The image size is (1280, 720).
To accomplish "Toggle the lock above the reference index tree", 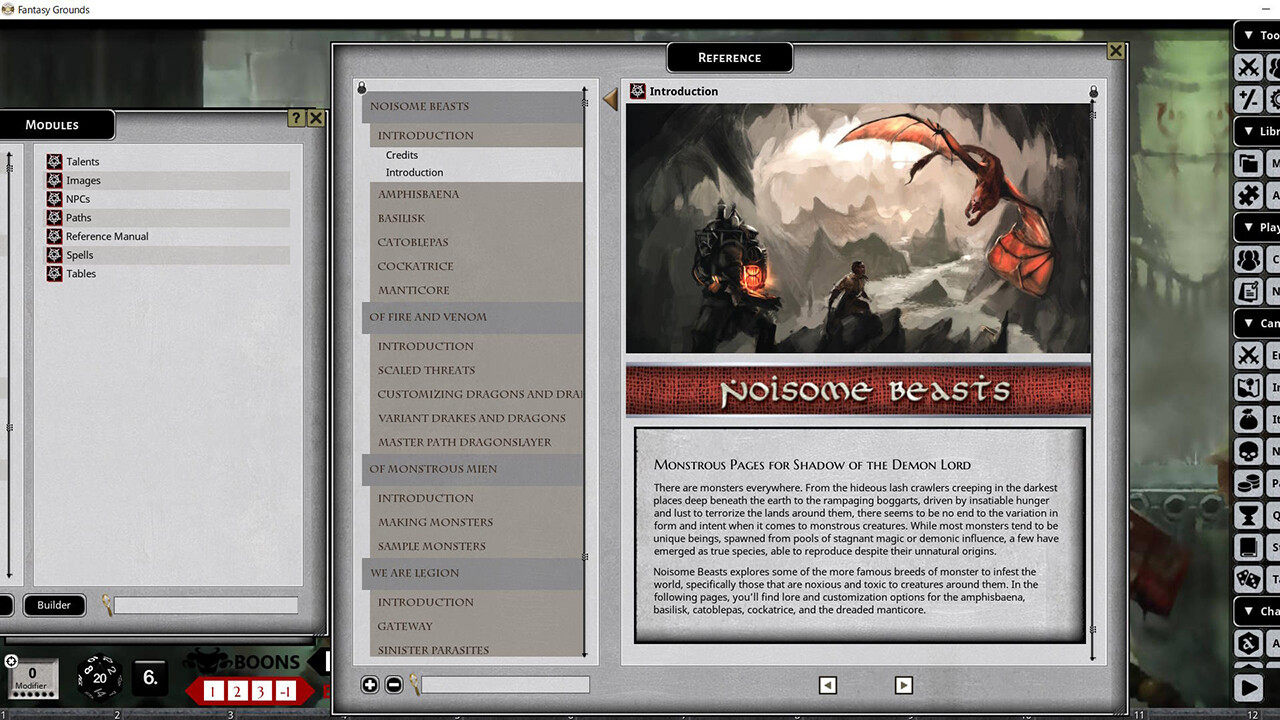I will [362, 86].
